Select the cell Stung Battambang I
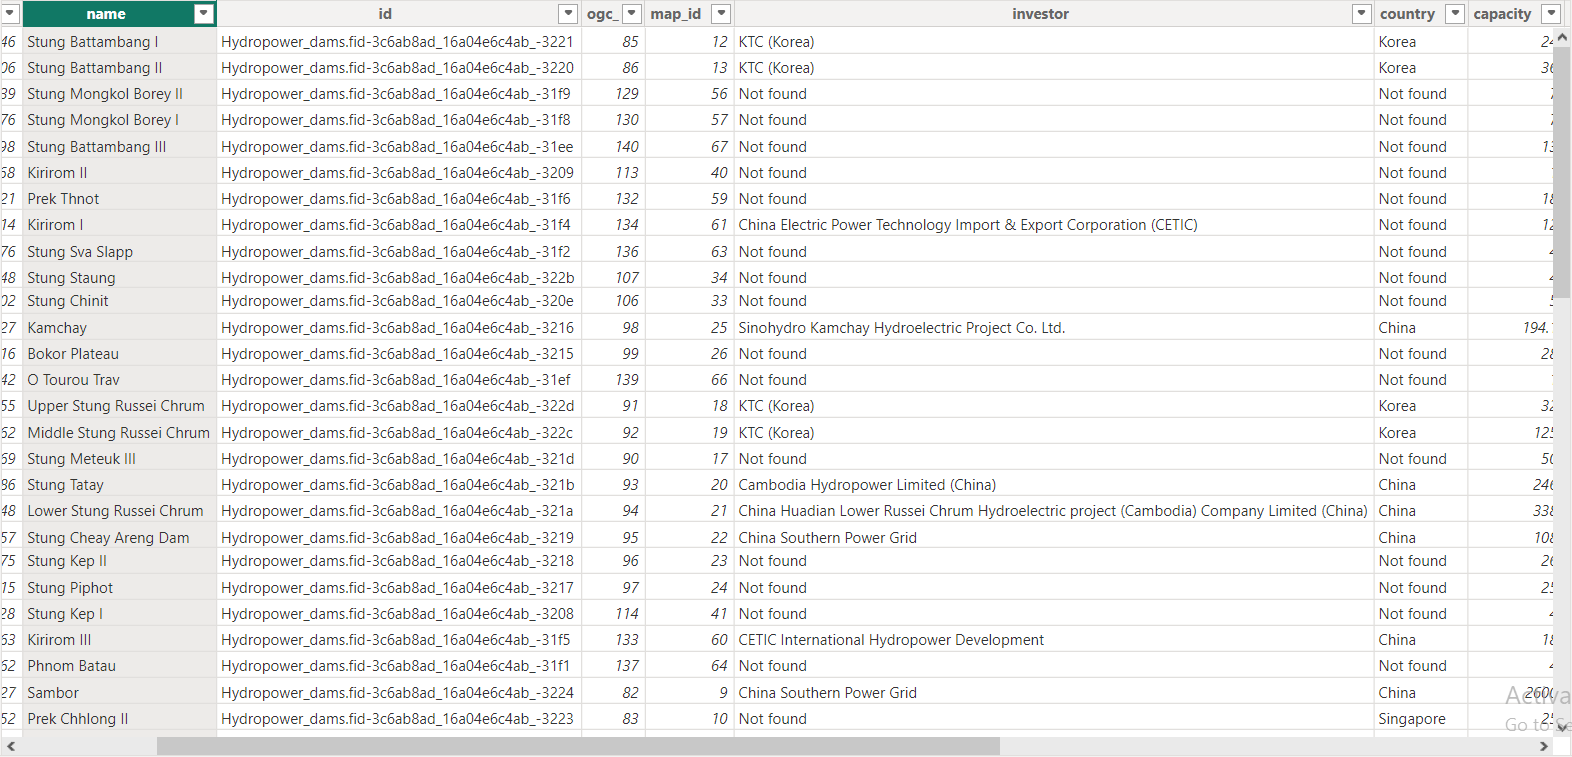 point(119,42)
